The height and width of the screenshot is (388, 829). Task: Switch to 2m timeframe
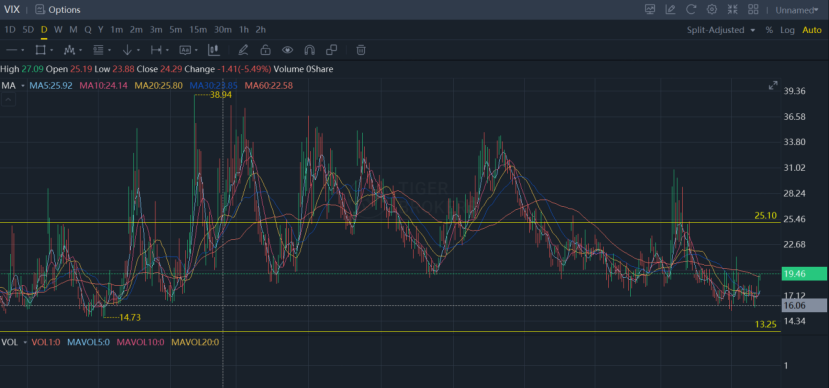point(136,30)
